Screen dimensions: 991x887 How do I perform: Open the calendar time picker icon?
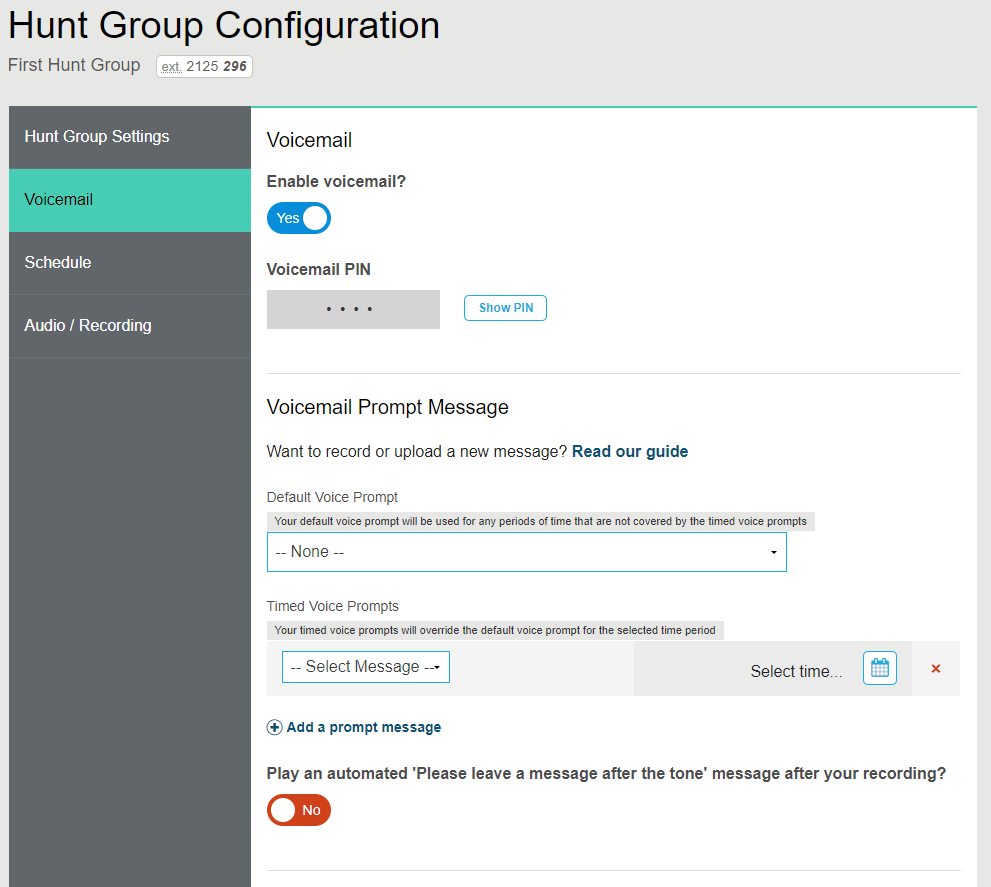(x=879, y=668)
